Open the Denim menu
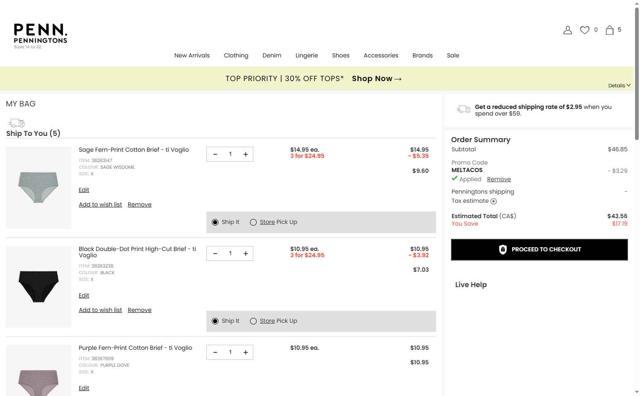 272,56
